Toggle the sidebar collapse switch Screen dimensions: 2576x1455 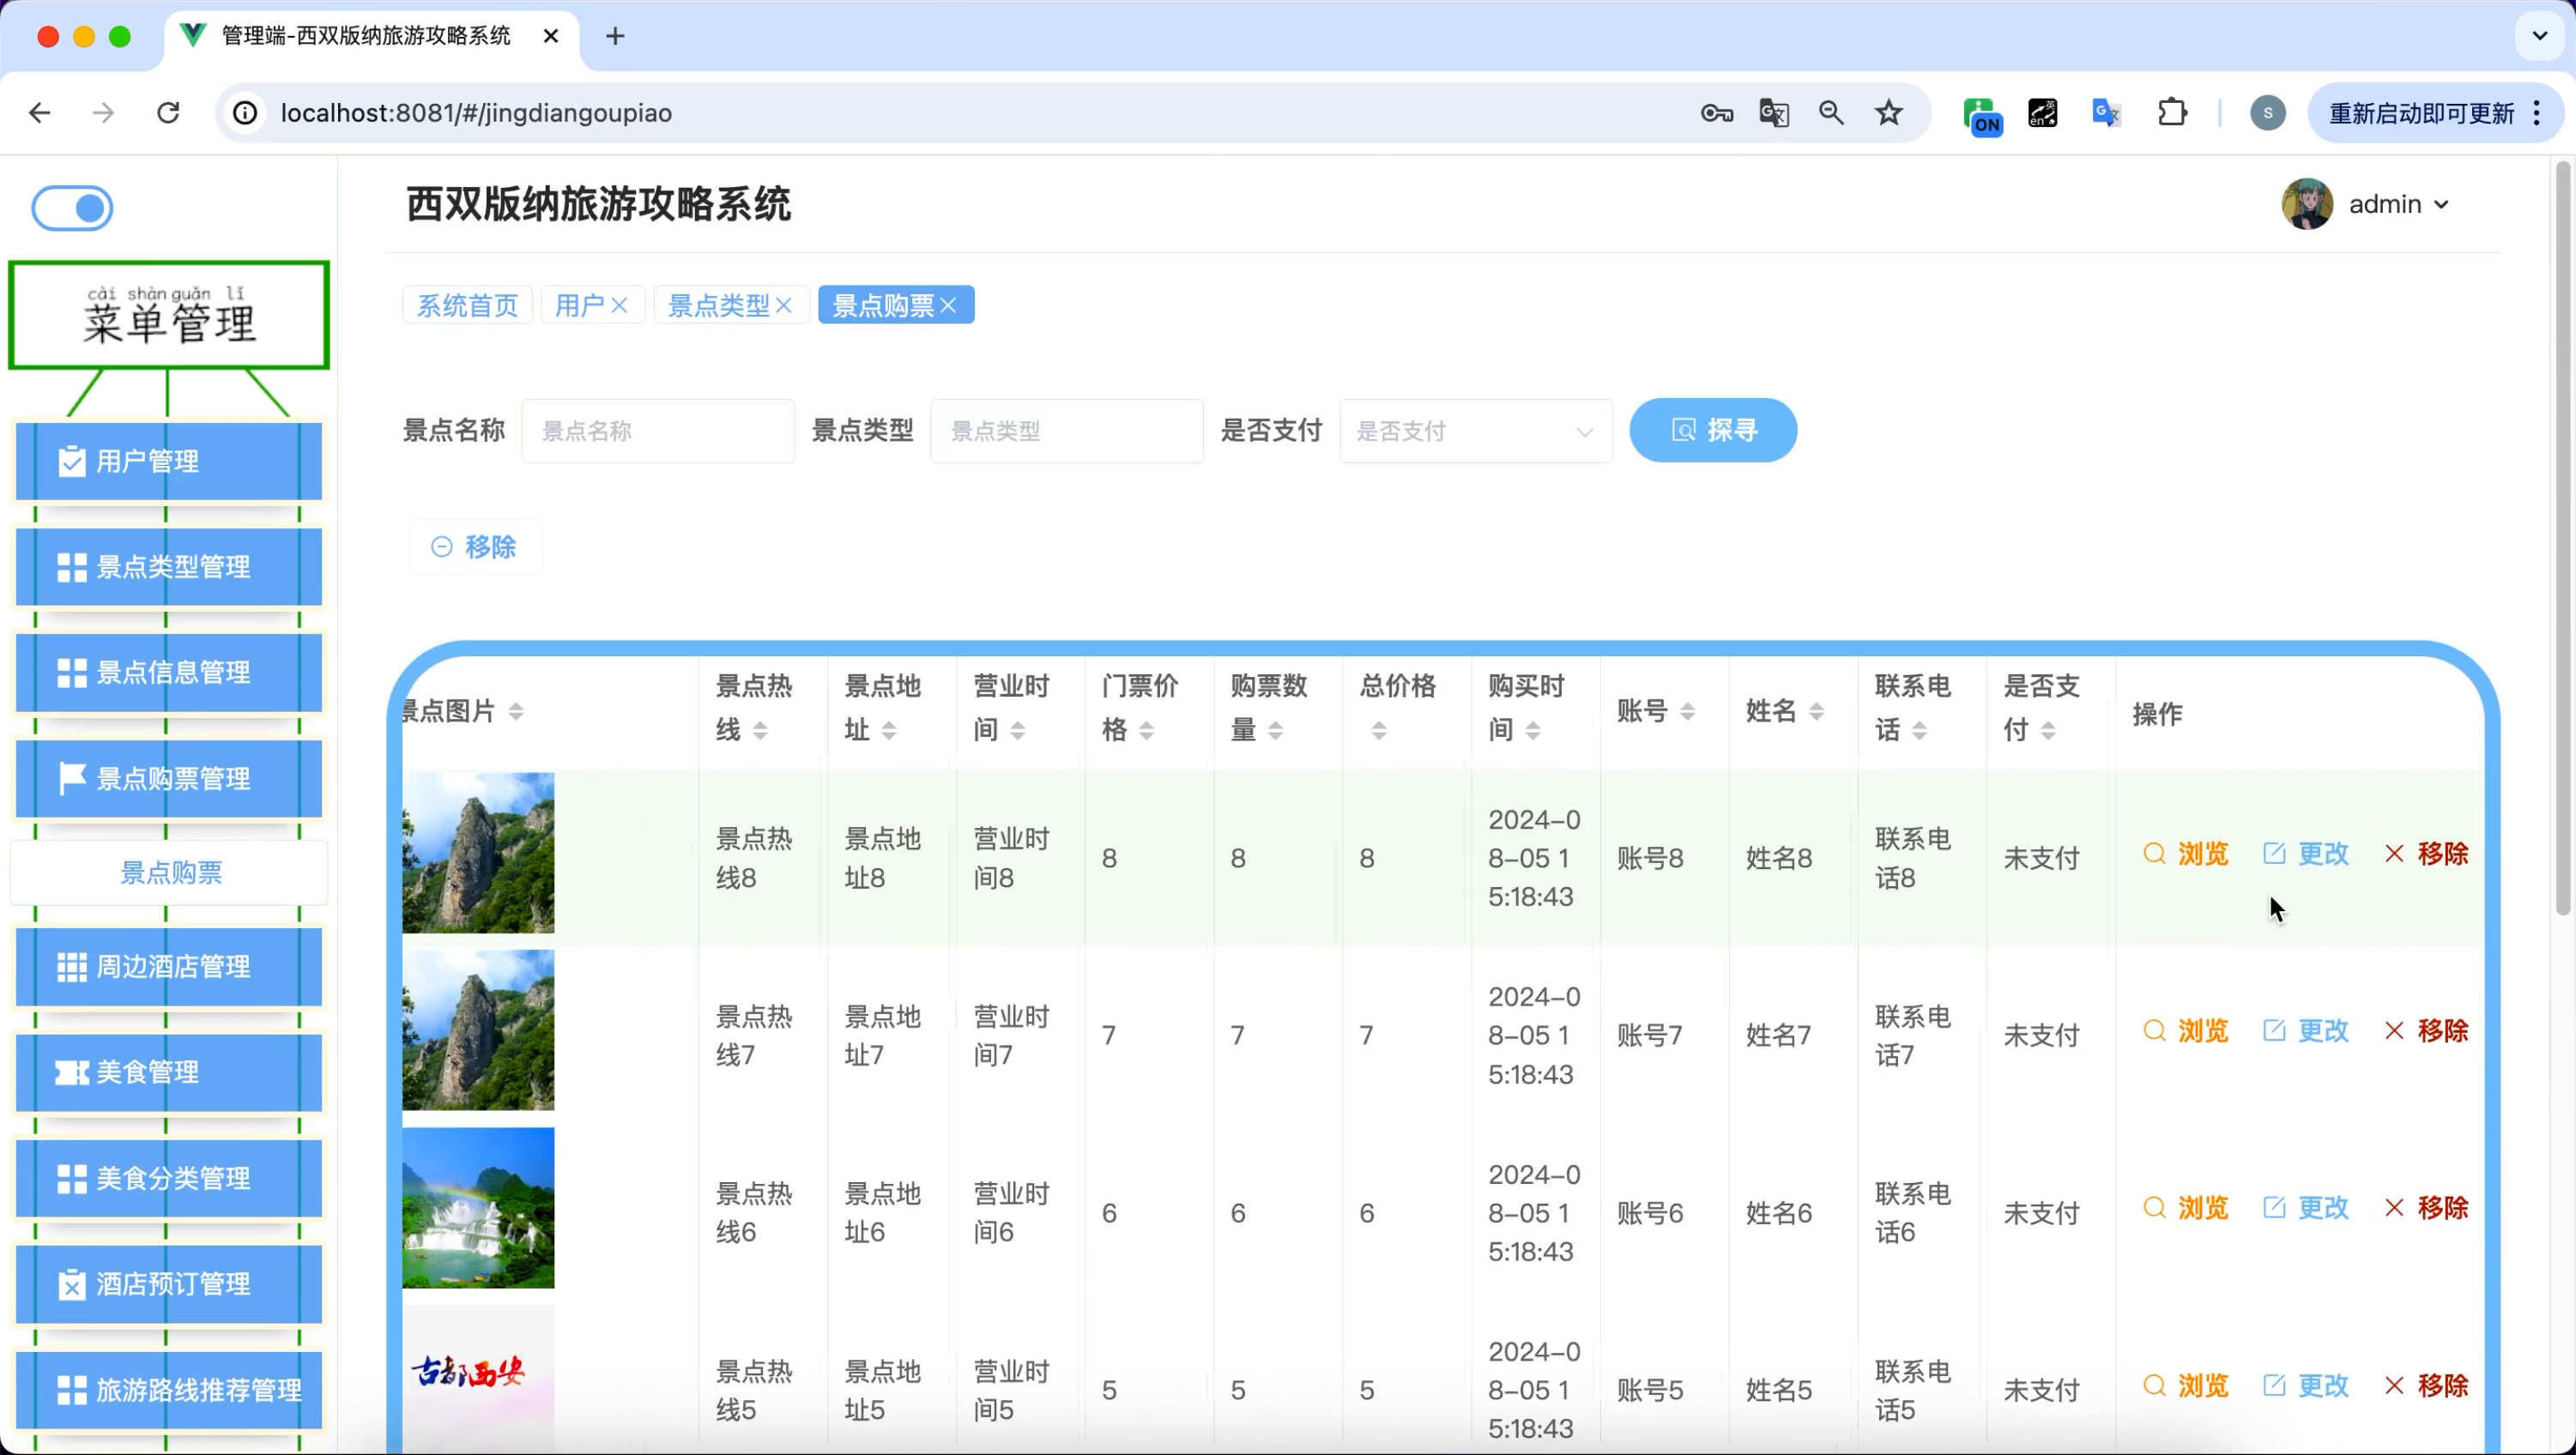click(72, 208)
